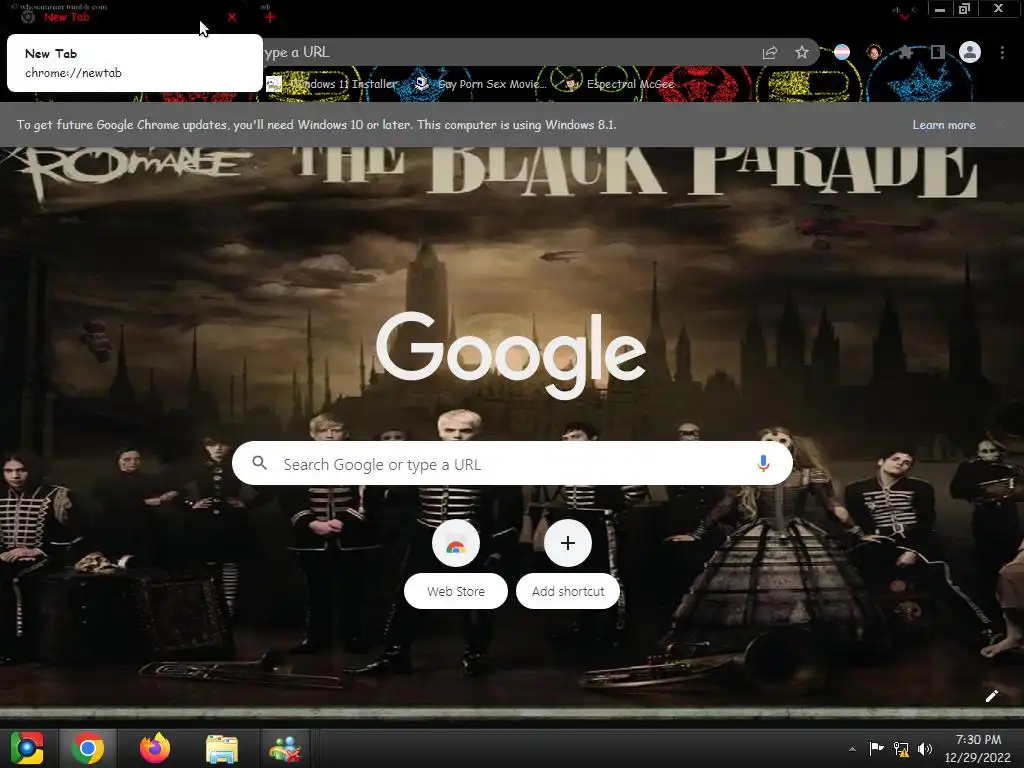Click the Google search box
The image size is (1024, 768).
click(x=512, y=464)
